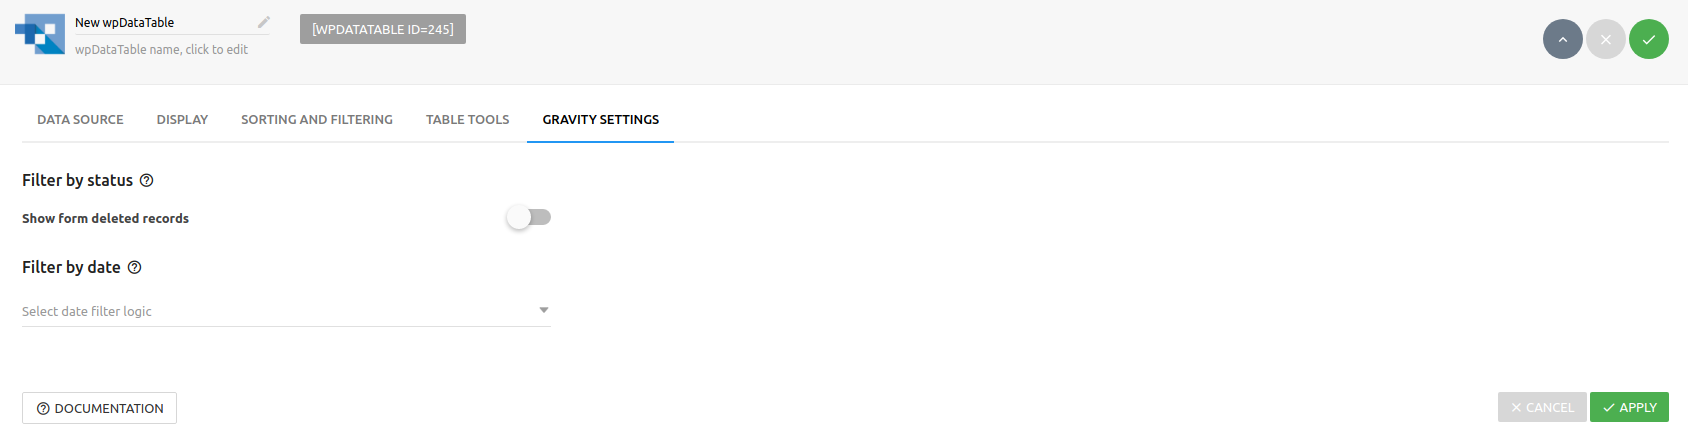
Task: Click the grey round X cancel icon
Action: pos(1605,40)
